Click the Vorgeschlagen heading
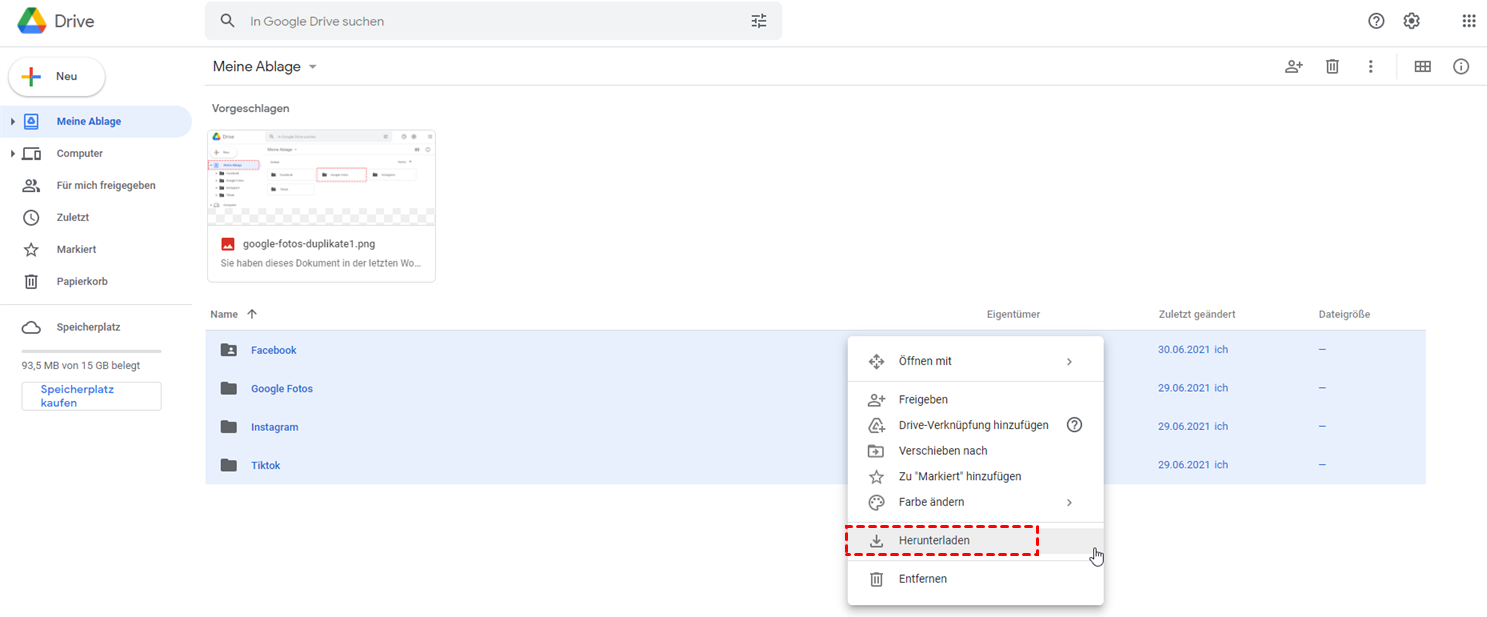 click(x=251, y=108)
